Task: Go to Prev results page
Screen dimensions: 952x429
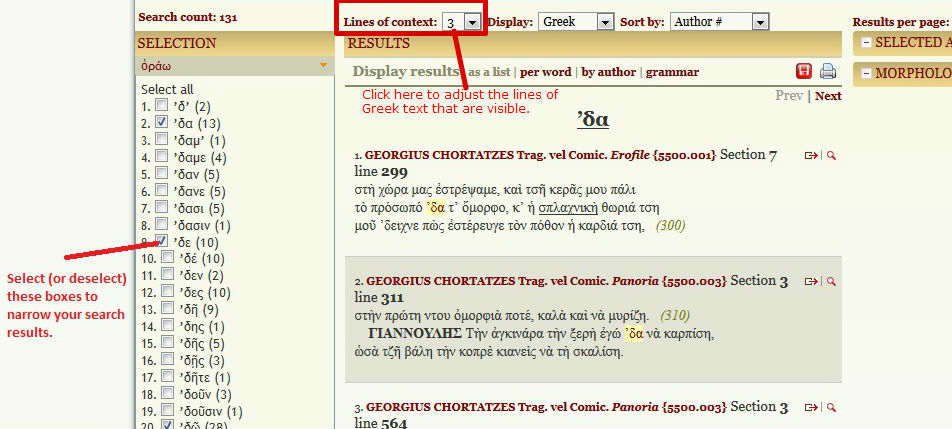Action: click(789, 96)
